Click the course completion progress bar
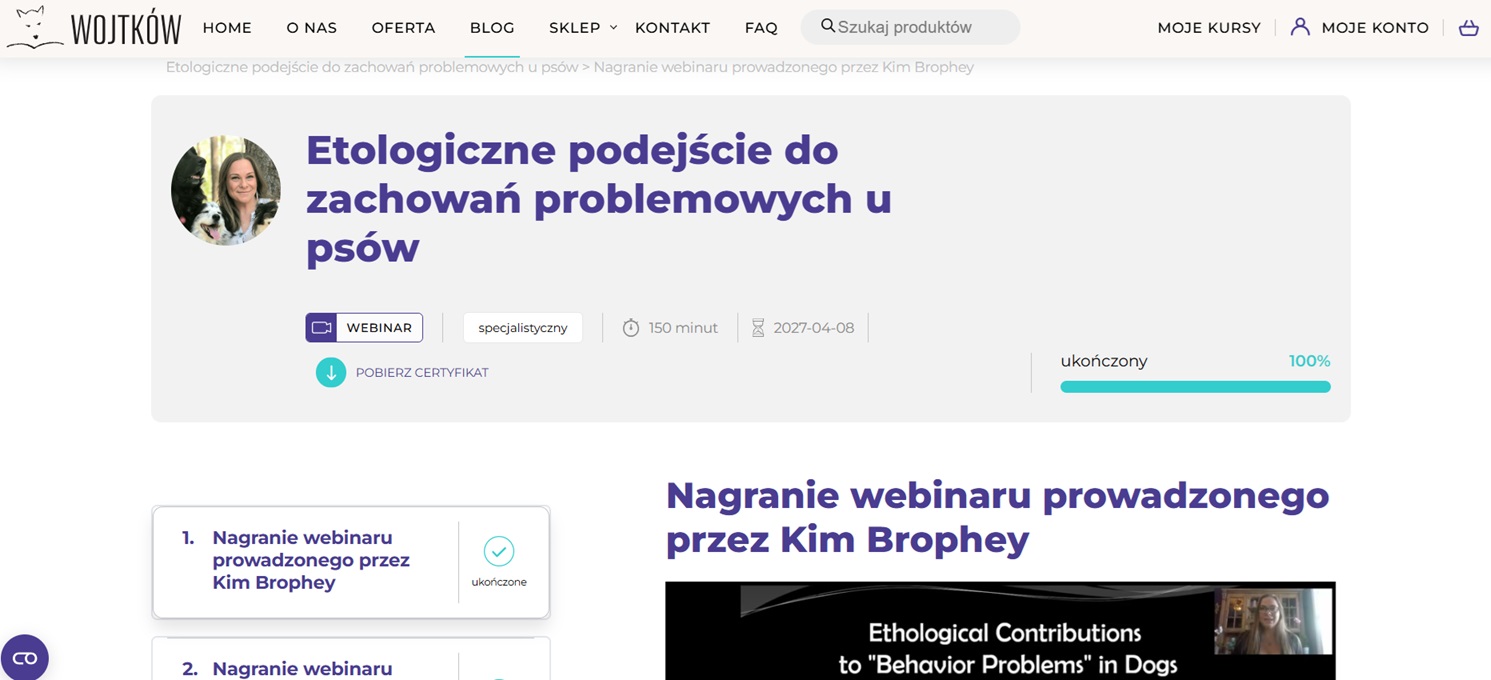This screenshot has height=680, width=1491. [x=1195, y=387]
